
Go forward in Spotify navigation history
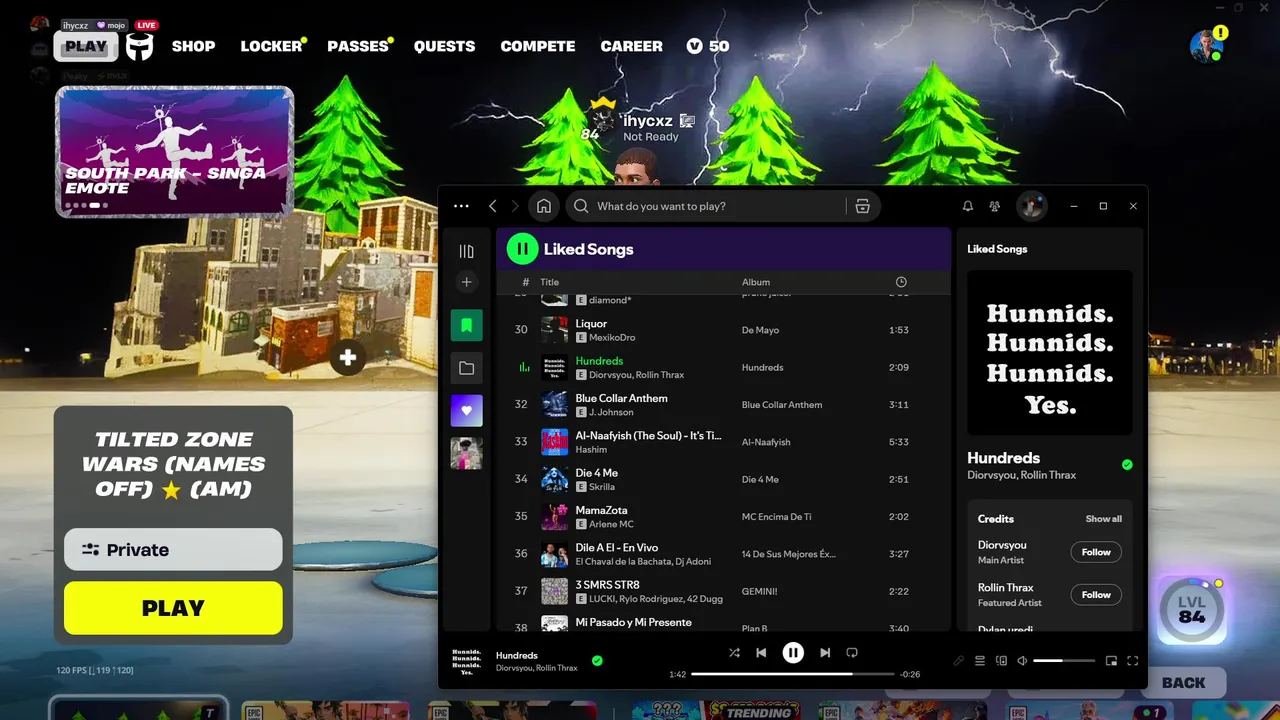tap(515, 206)
